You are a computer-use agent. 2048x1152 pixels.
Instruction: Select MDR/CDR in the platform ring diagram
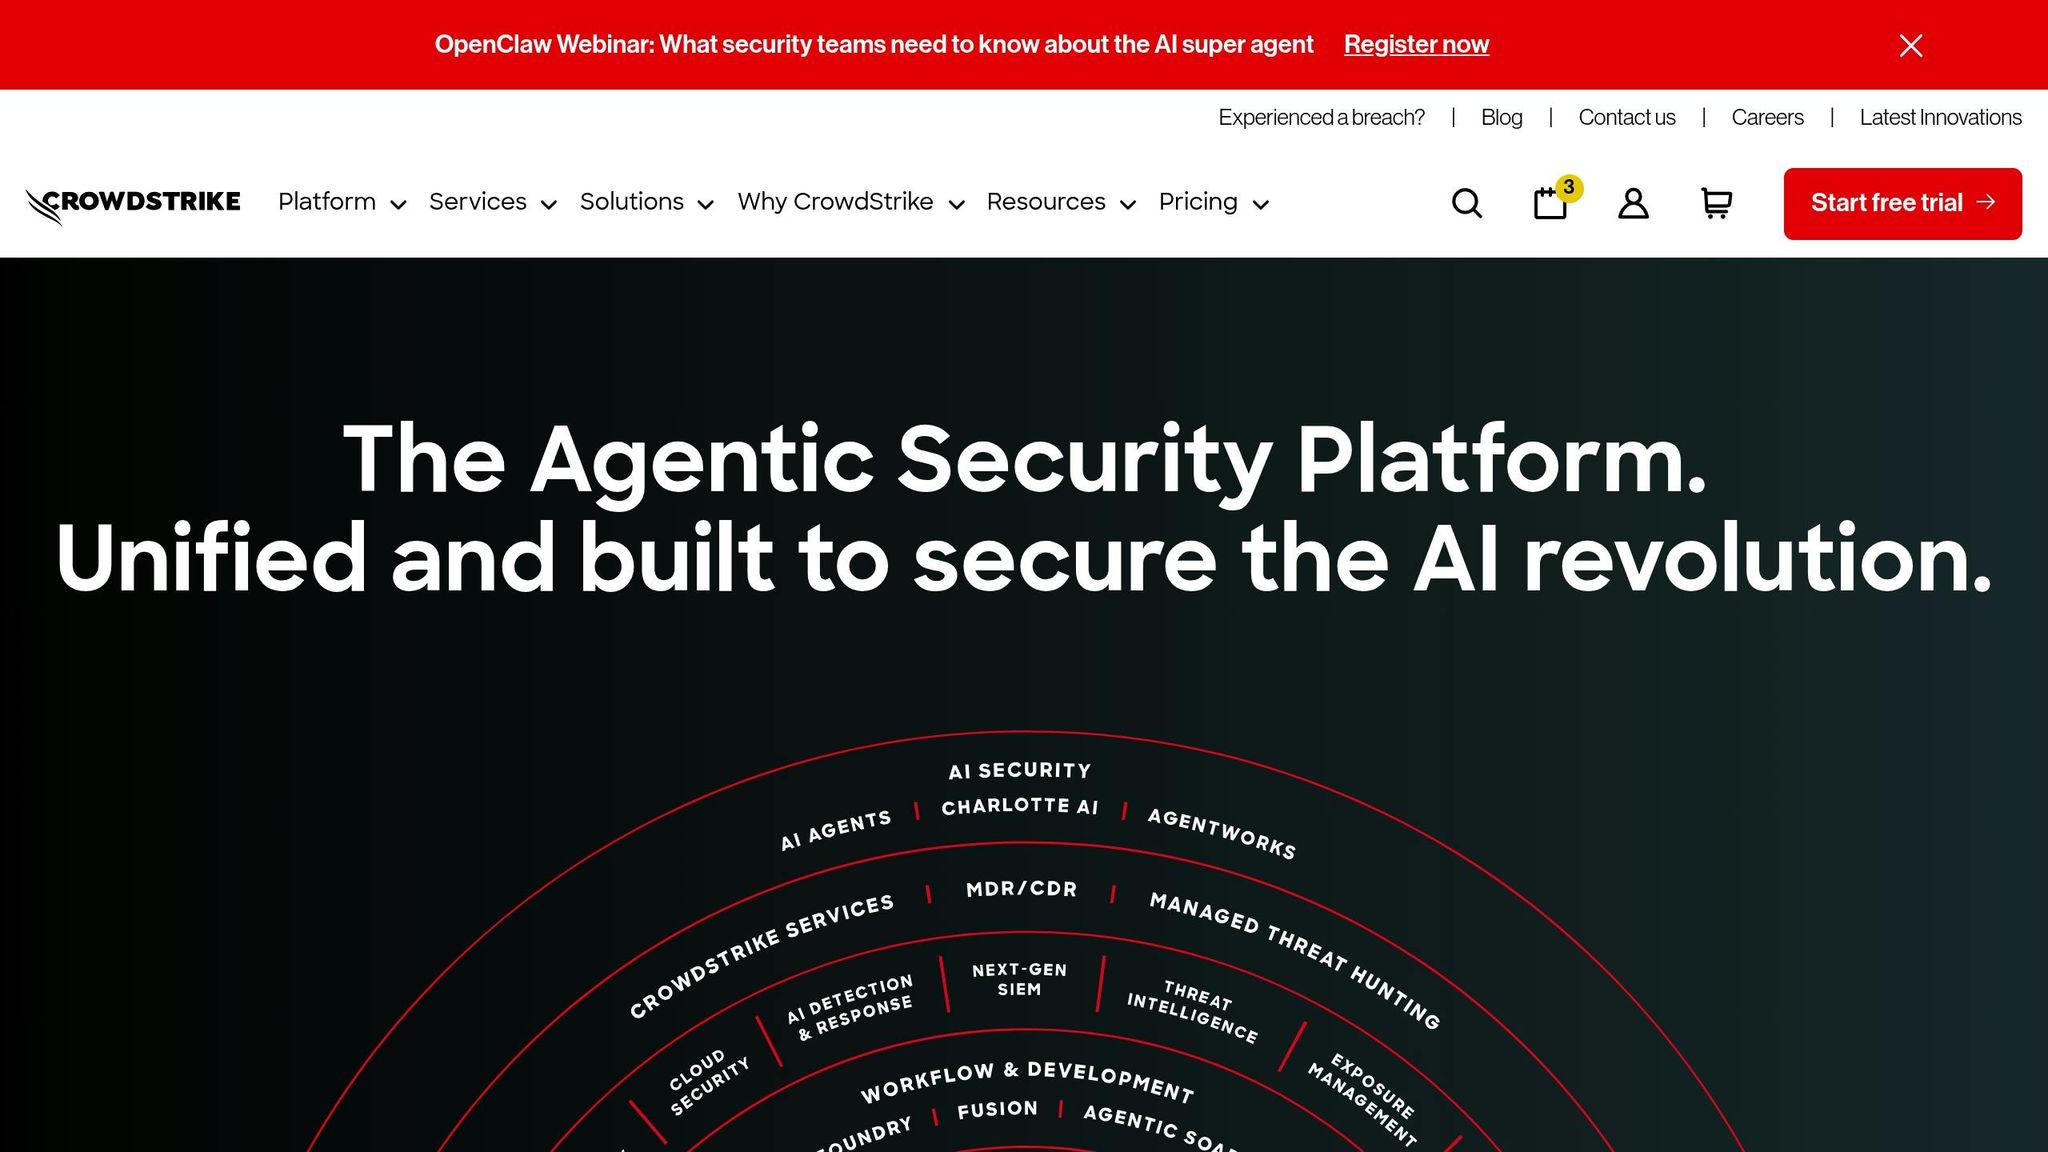coord(1020,888)
